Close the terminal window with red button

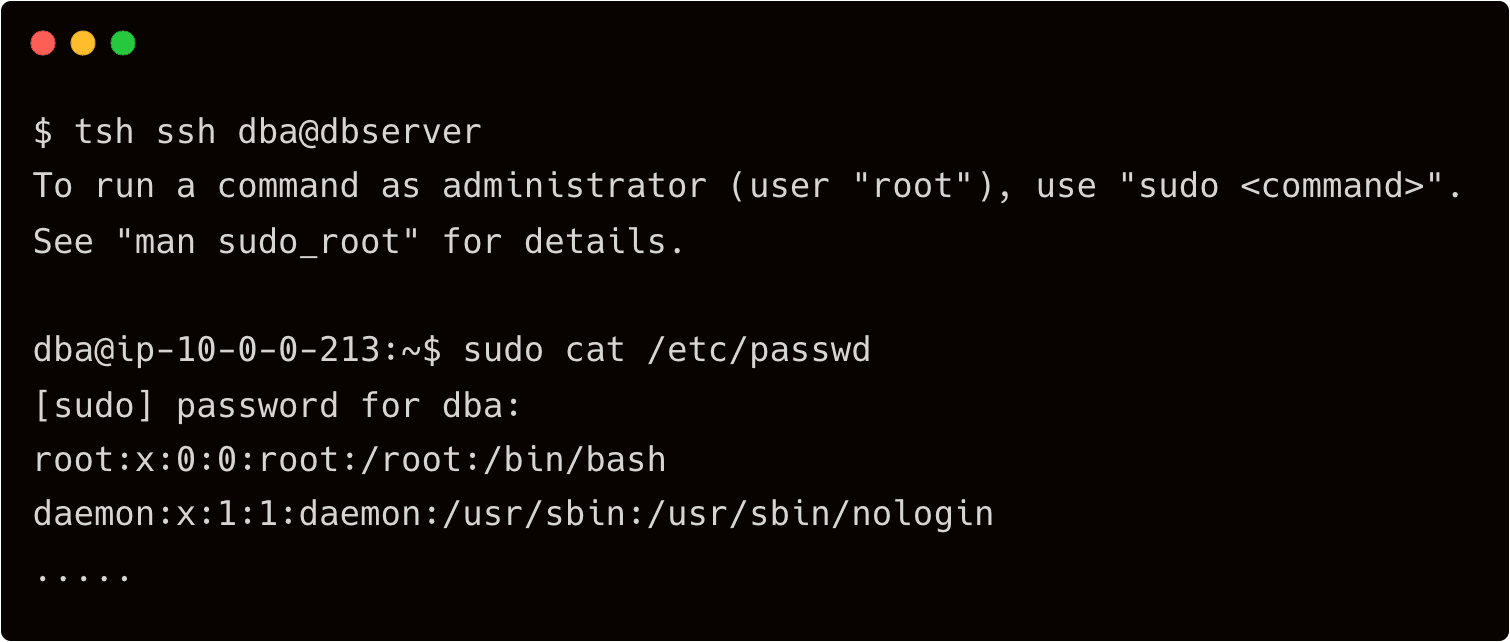pyautogui.click(x=43, y=44)
